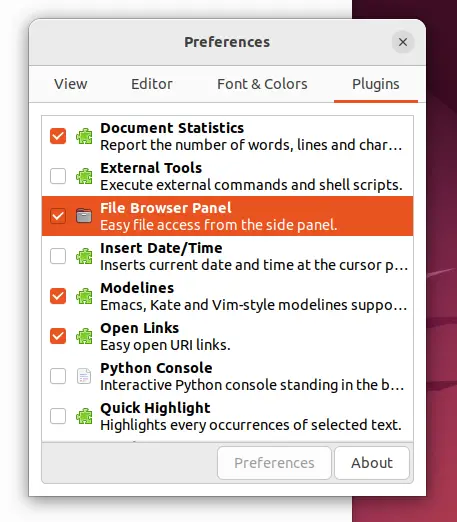Switch to the View tab

point(71,84)
